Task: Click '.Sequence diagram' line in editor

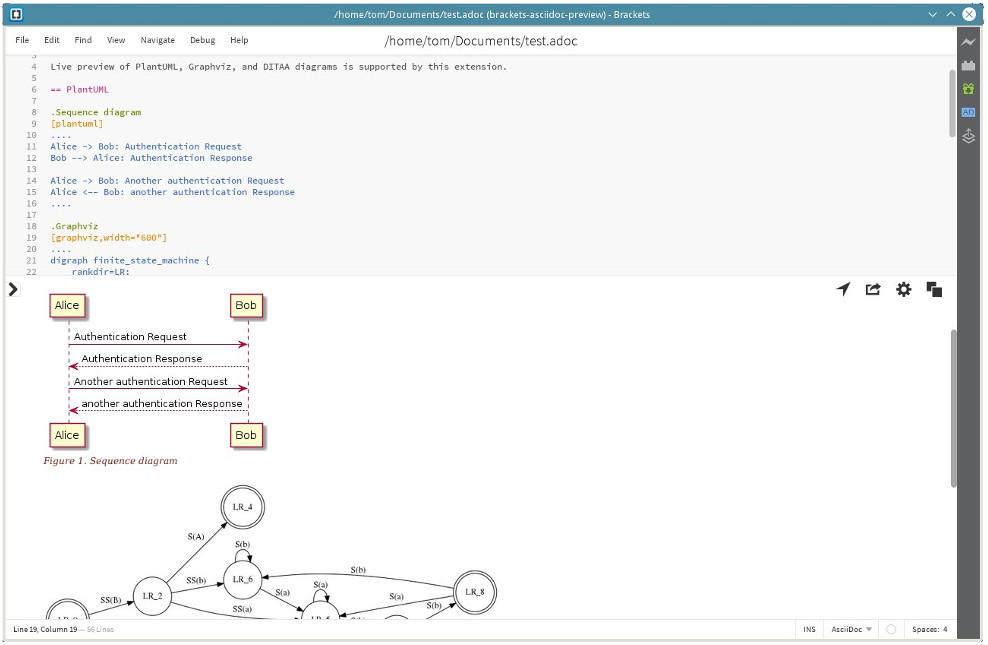Action: coord(96,112)
